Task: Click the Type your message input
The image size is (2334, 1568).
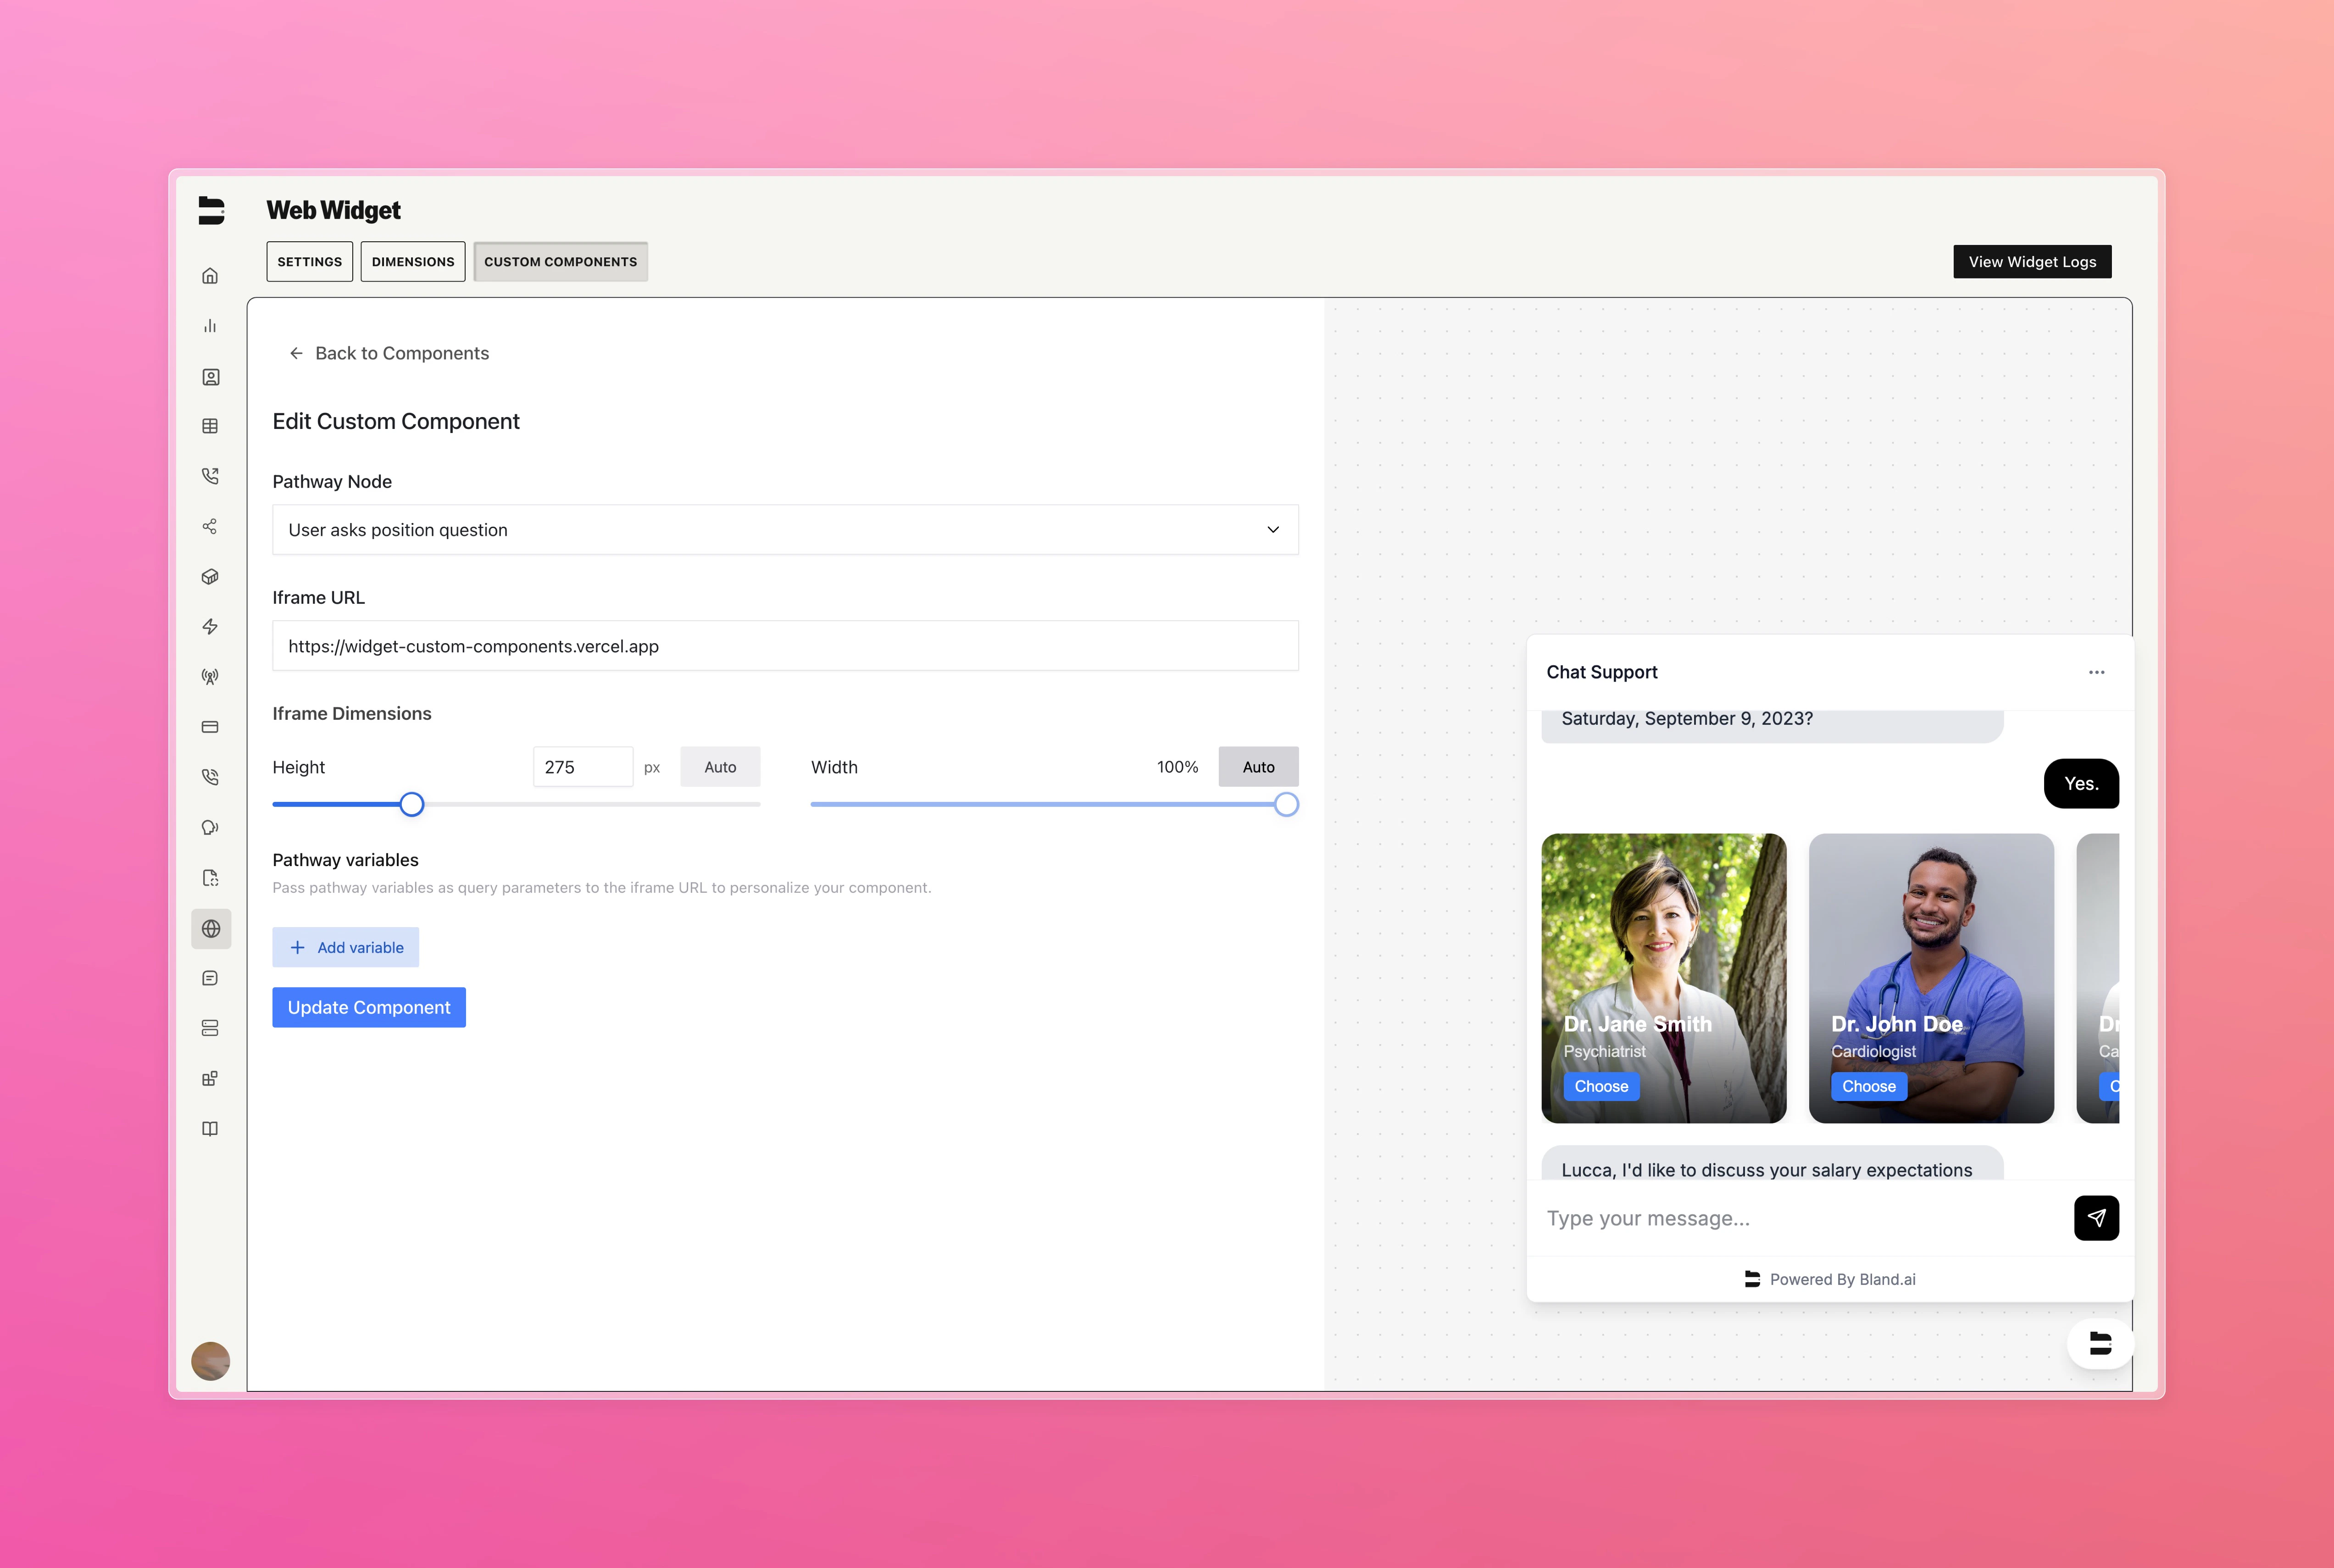Action: 1800,1218
